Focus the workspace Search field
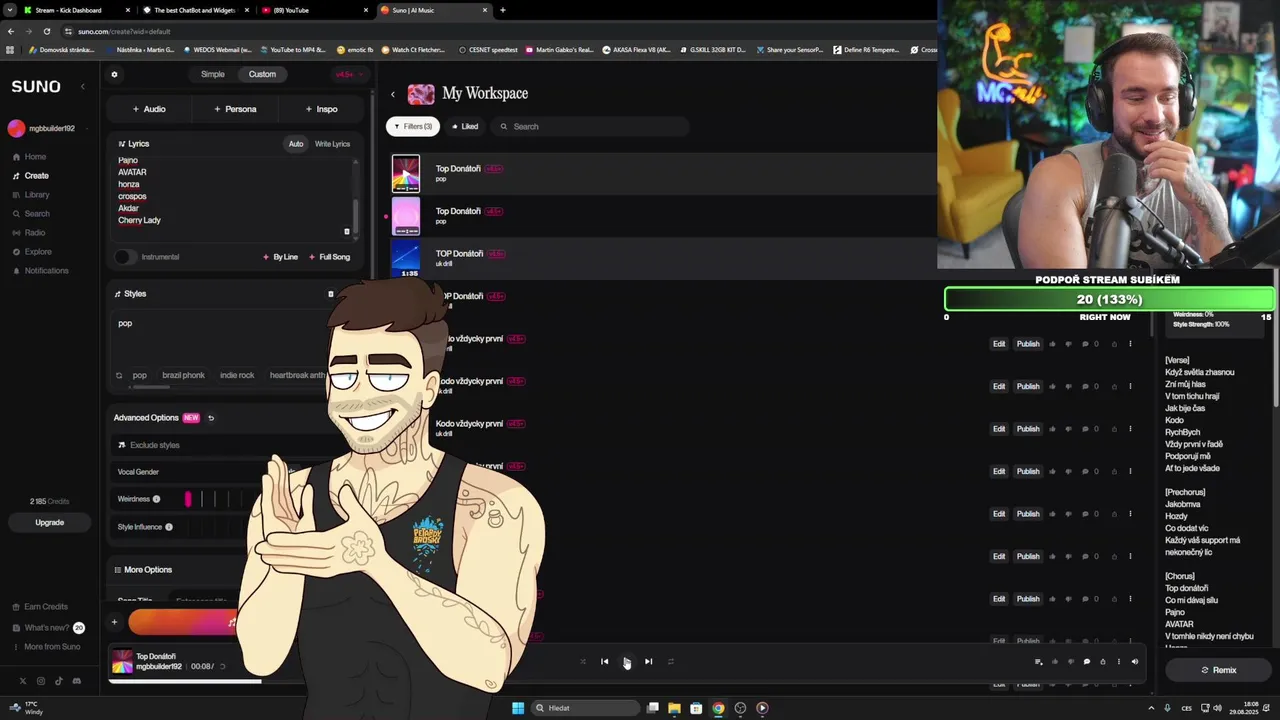 (589, 126)
